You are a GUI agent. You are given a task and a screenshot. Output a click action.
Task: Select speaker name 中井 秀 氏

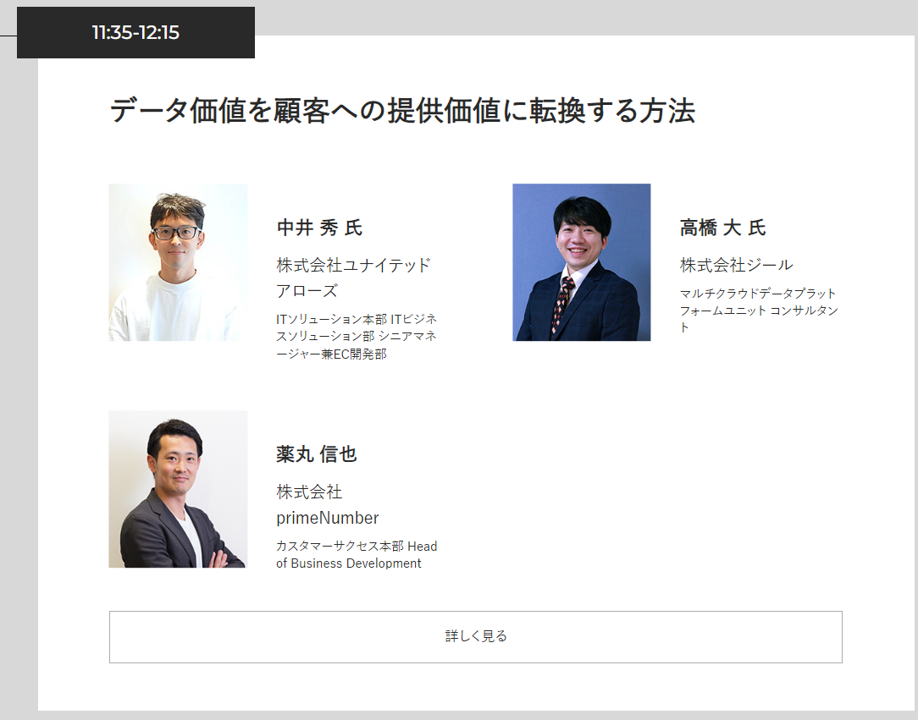[319, 227]
